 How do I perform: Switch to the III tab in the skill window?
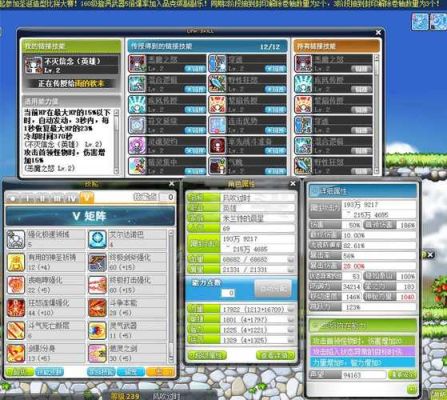point(57,199)
